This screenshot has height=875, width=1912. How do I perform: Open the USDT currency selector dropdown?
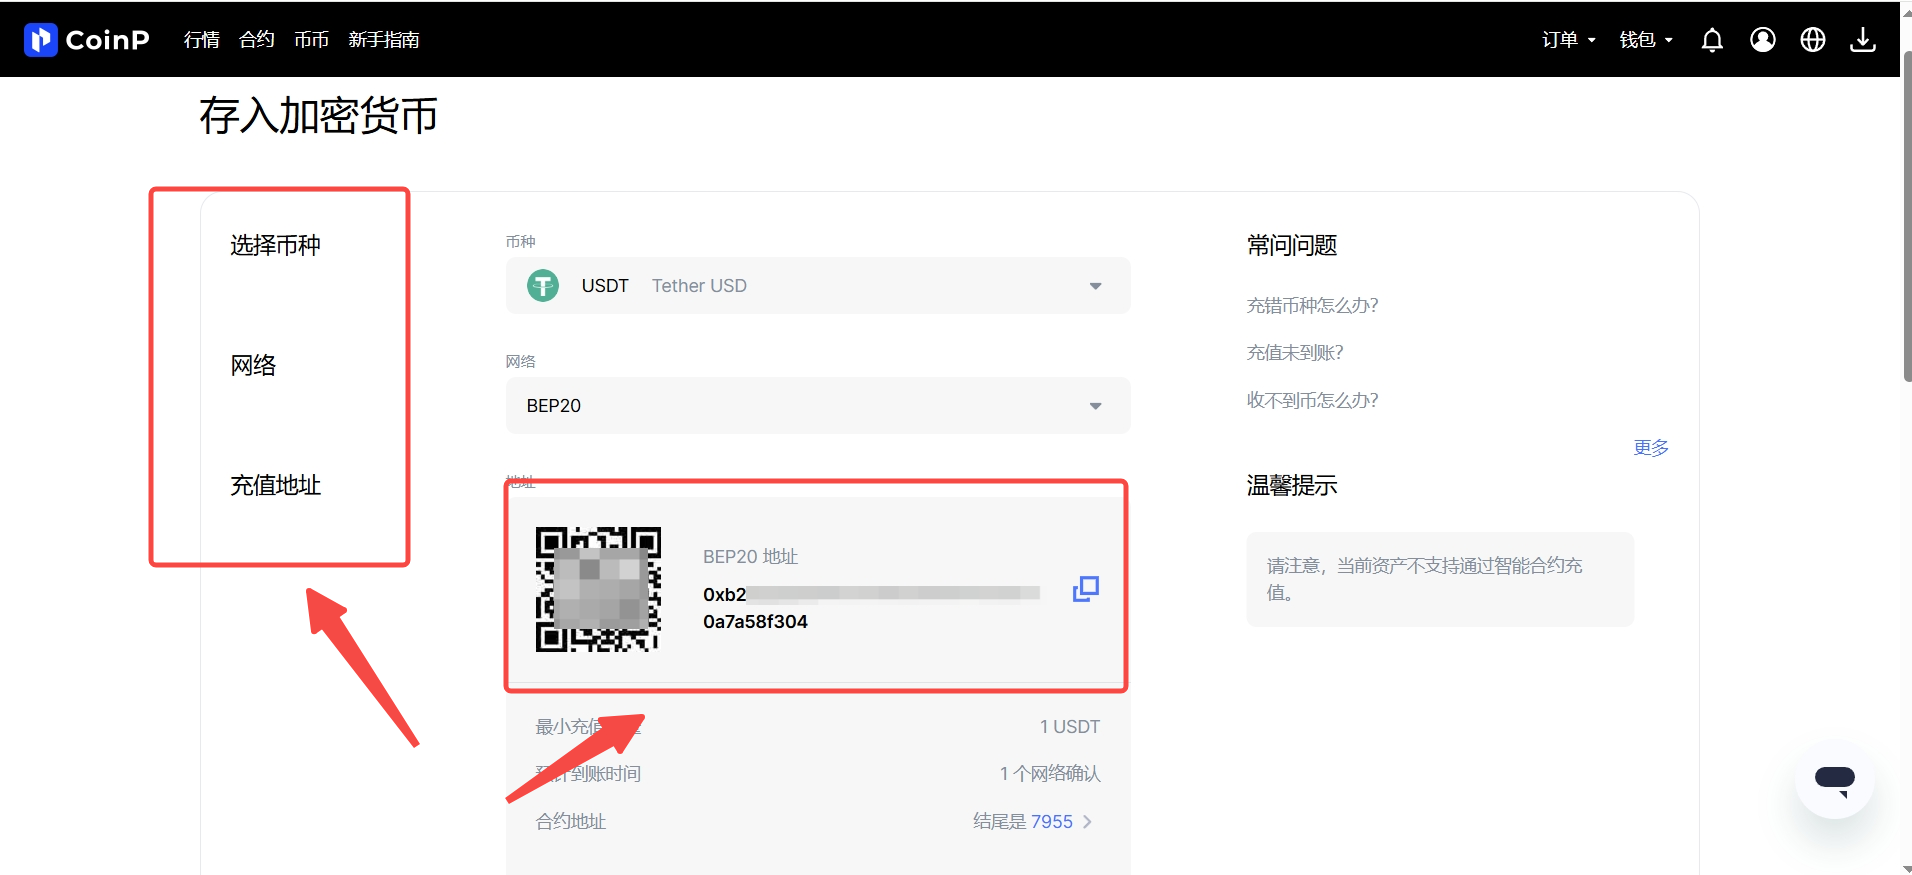tap(818, 286)
